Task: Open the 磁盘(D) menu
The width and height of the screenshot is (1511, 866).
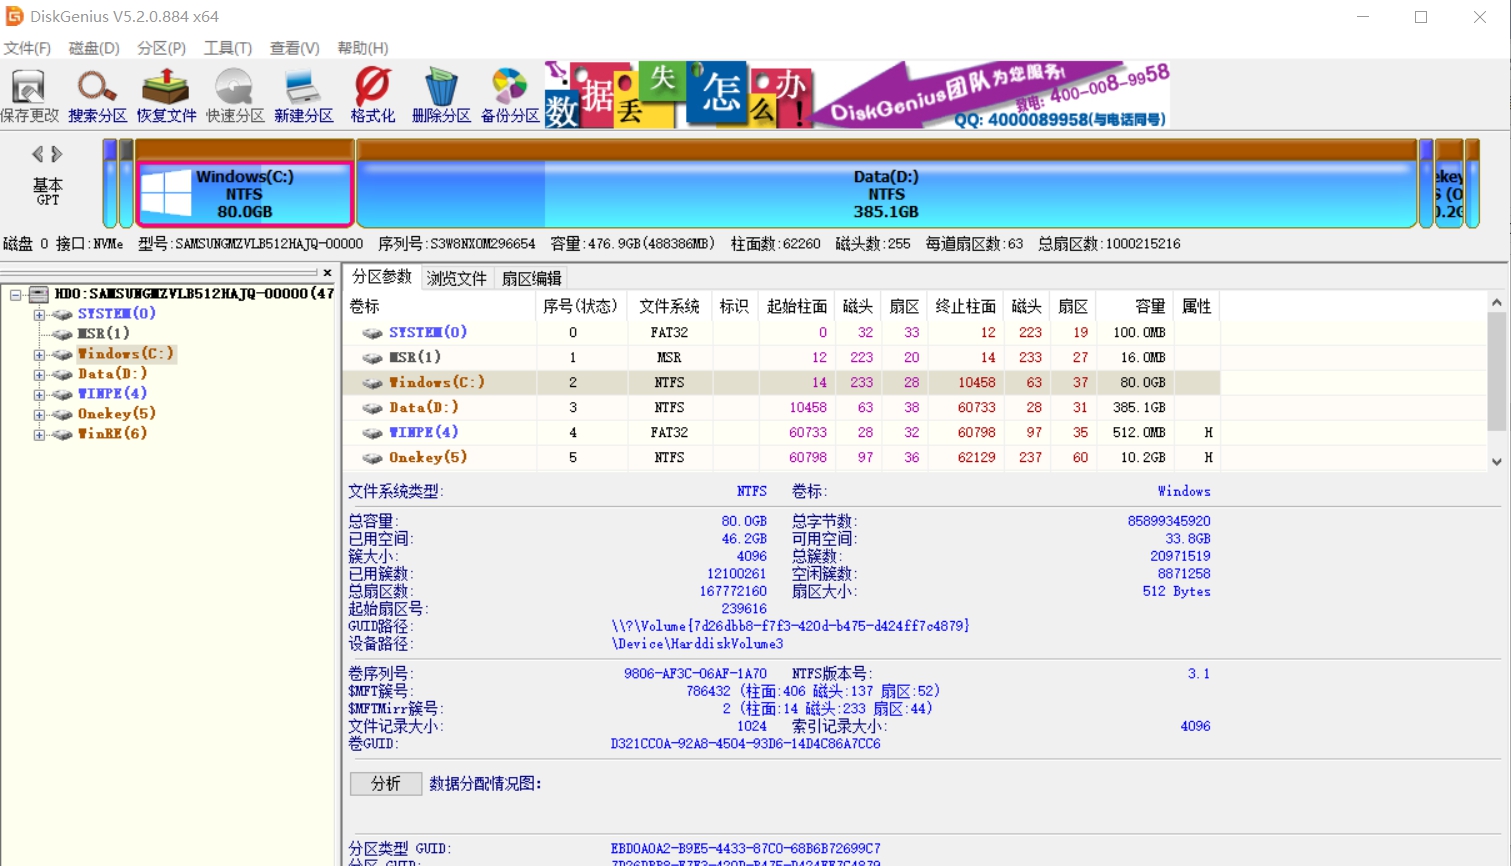Action: pos(94,48)
